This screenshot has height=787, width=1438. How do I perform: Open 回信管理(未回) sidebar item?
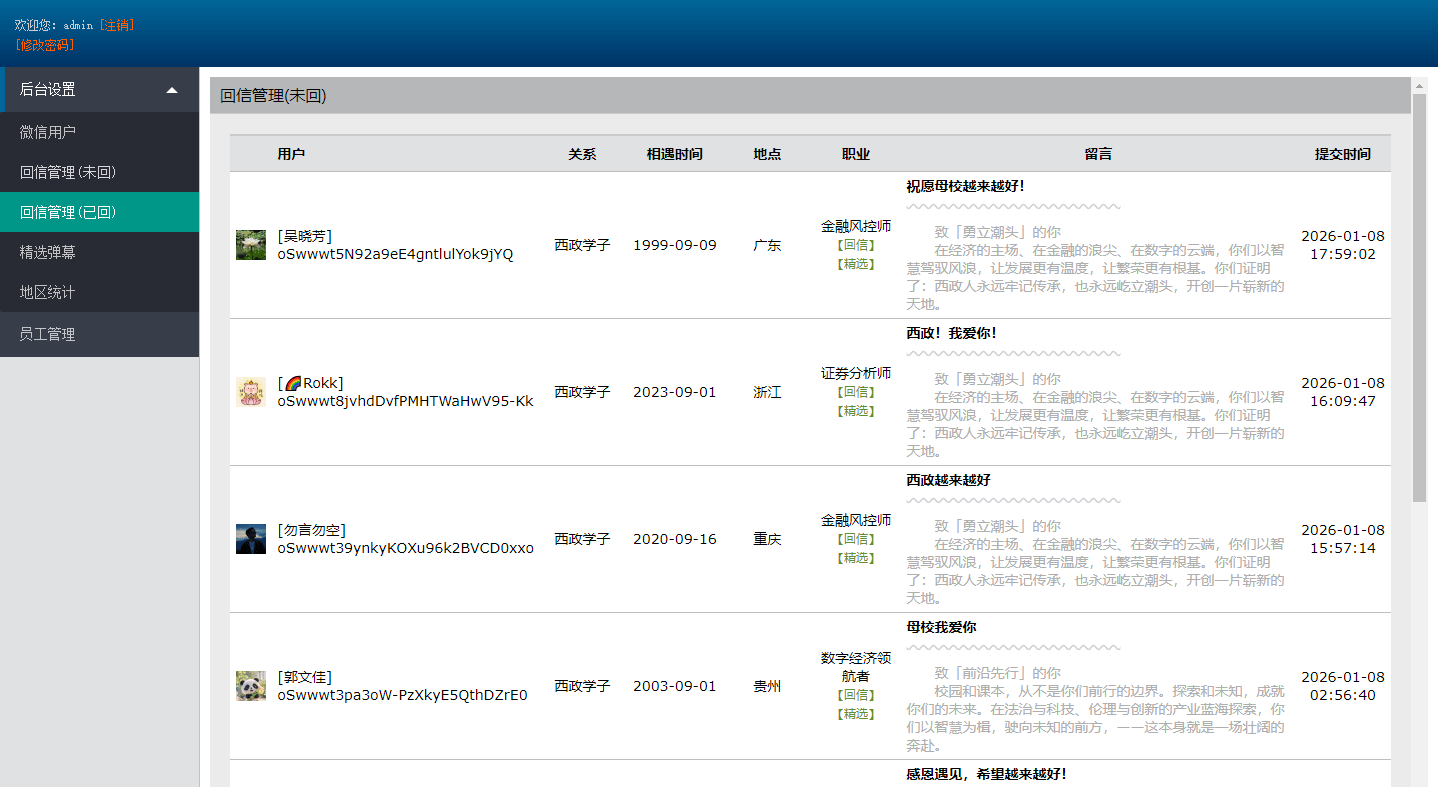point(68,172)
